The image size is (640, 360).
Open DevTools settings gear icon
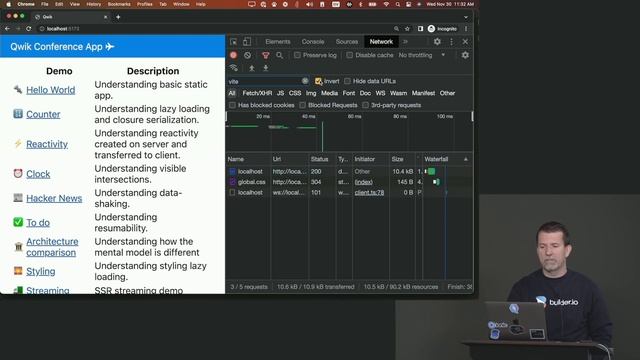pyautogui.click(x=437, y=42)
